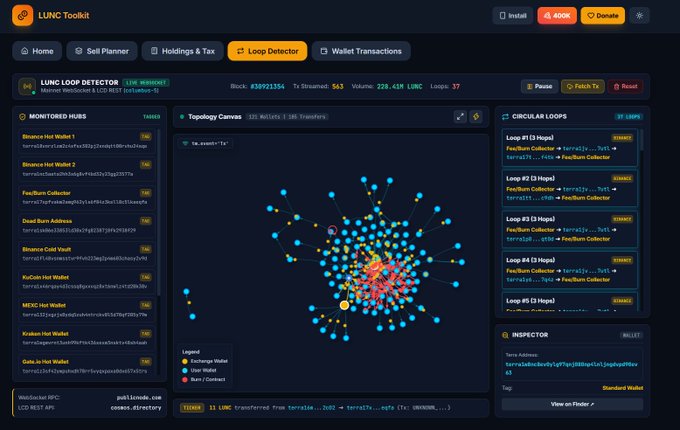The image size is (680, 430).
Task: Click the publicnode.com WebSocket RPC value
Action: tap(139, 397)
